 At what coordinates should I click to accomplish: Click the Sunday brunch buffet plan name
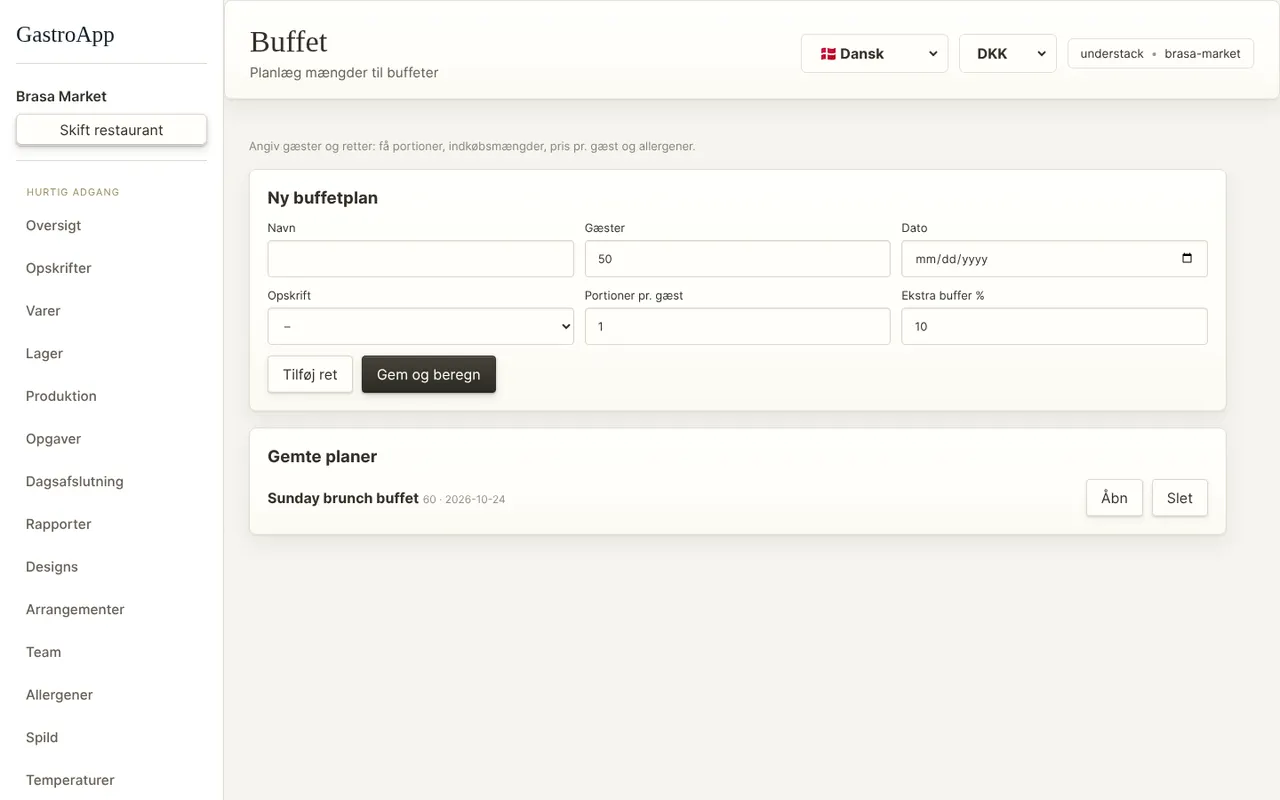tap(343, 498)
